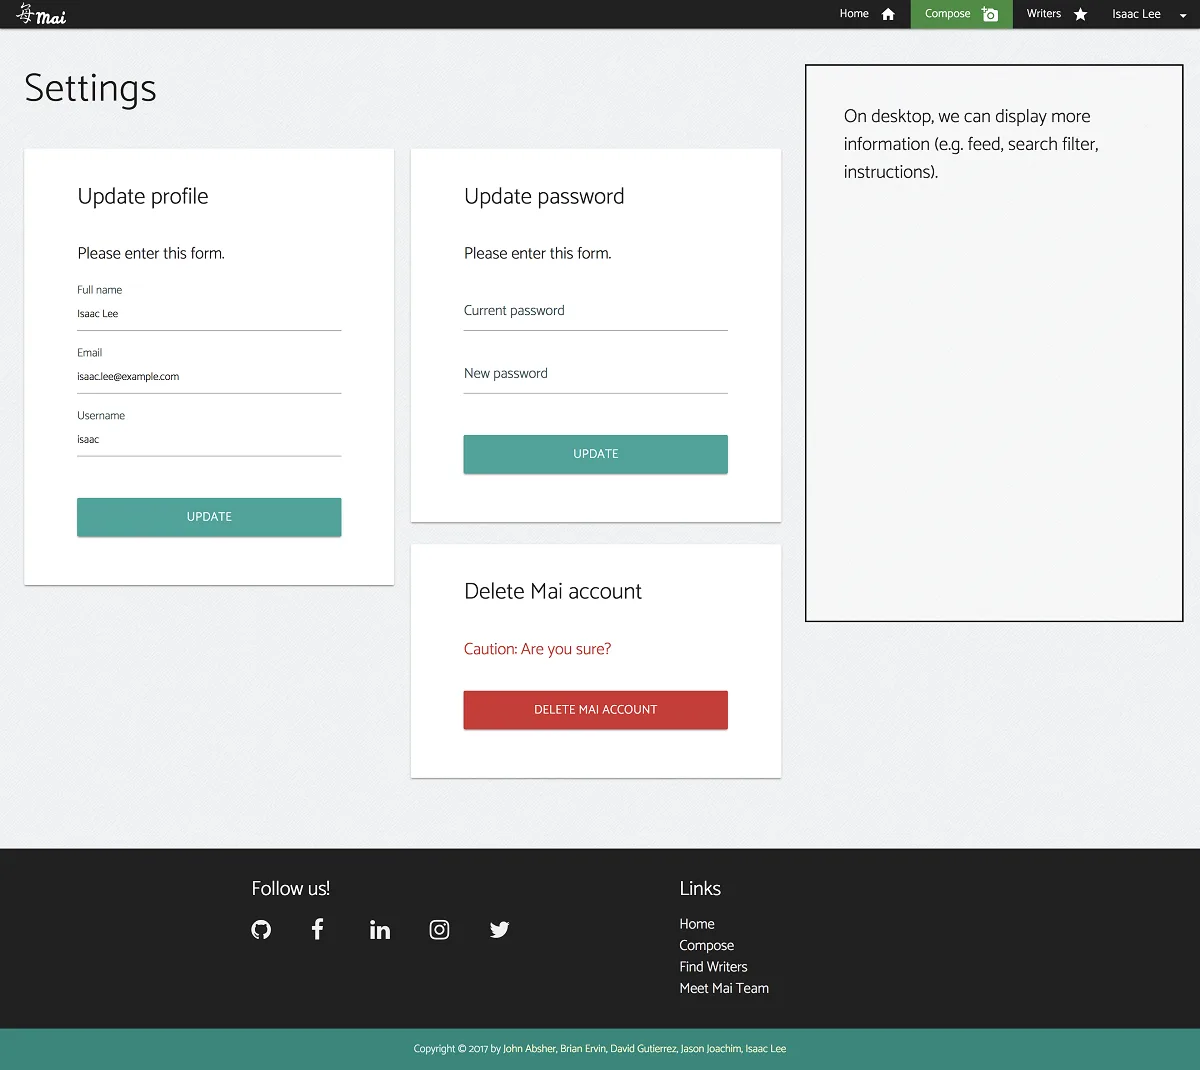This screenshot has width=1200, height=1070.
Task: Click the Isaac Lee user menu label
Action: pyautogui.click(x=1136, y=14)
